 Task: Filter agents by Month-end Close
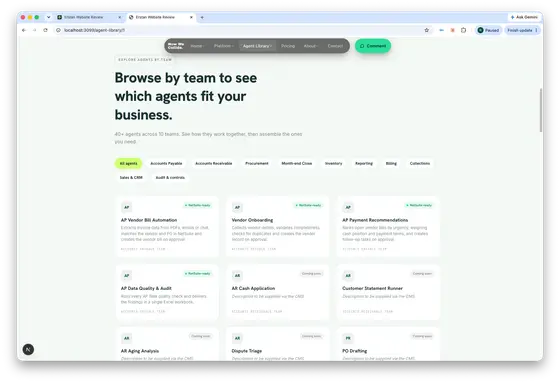[297, 163]
